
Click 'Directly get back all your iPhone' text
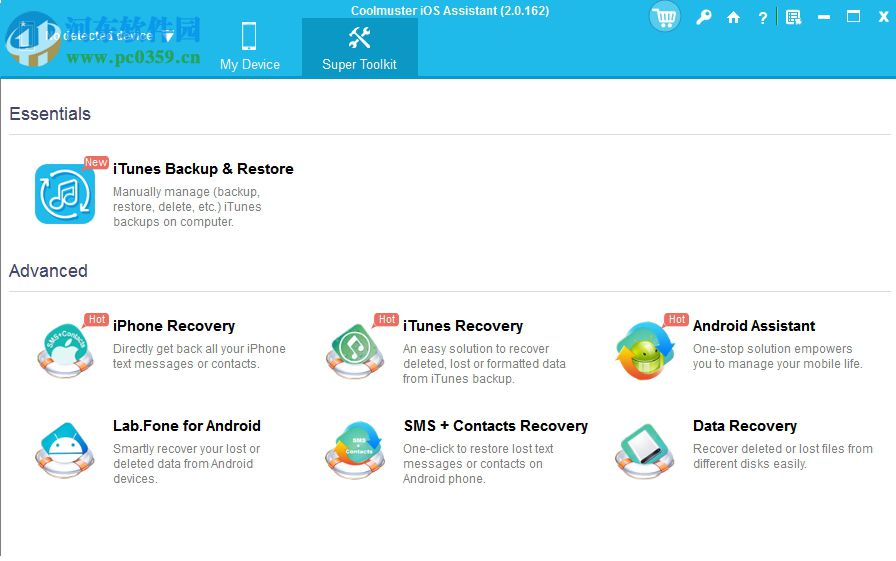click(x=199, y=349)
